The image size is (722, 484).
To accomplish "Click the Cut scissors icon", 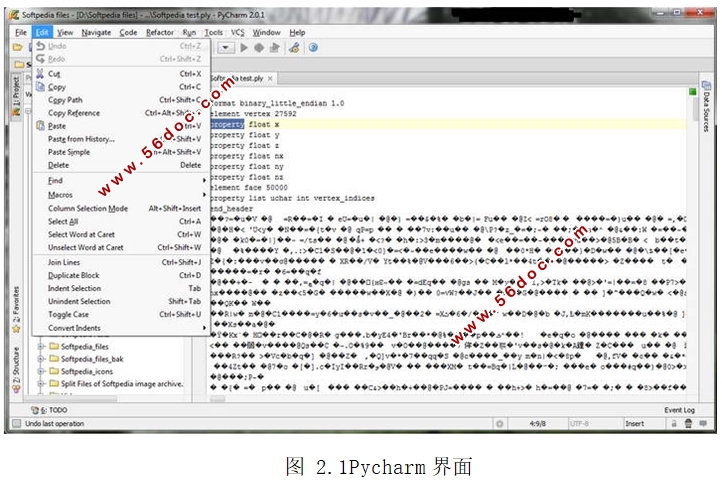I will coord(41,74).
